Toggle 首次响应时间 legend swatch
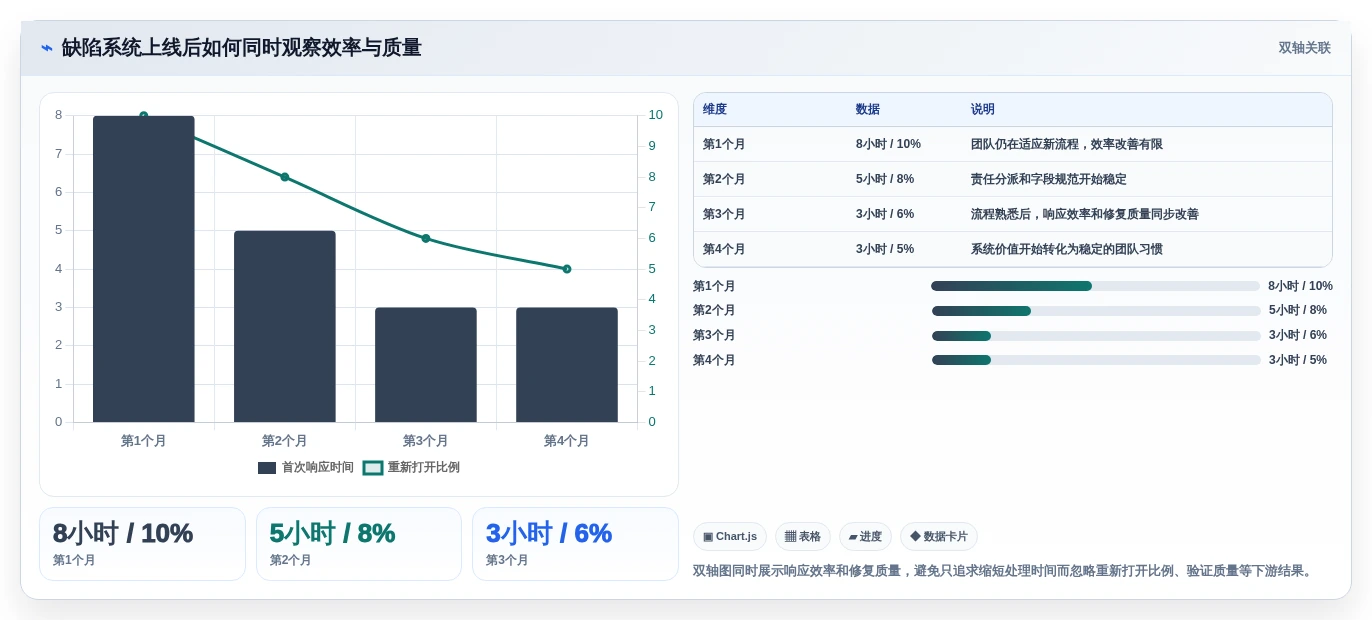 (267, 467)
